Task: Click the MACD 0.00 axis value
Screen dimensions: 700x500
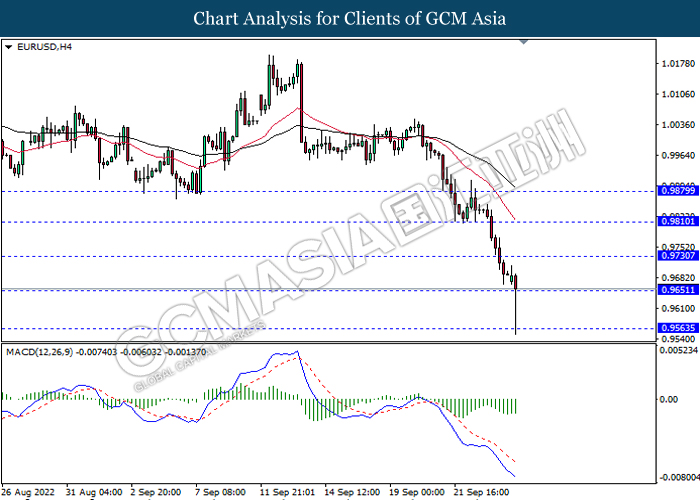Action: pos(669,399)
